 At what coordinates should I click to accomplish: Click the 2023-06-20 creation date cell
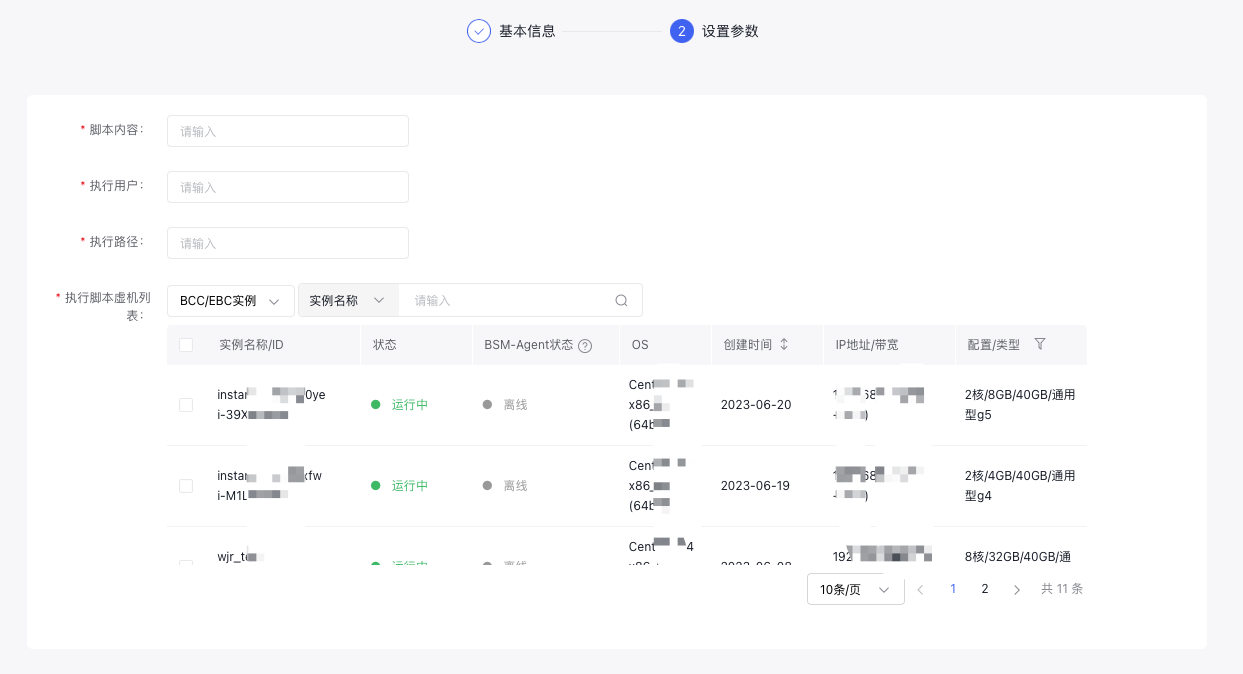(756, 405)
